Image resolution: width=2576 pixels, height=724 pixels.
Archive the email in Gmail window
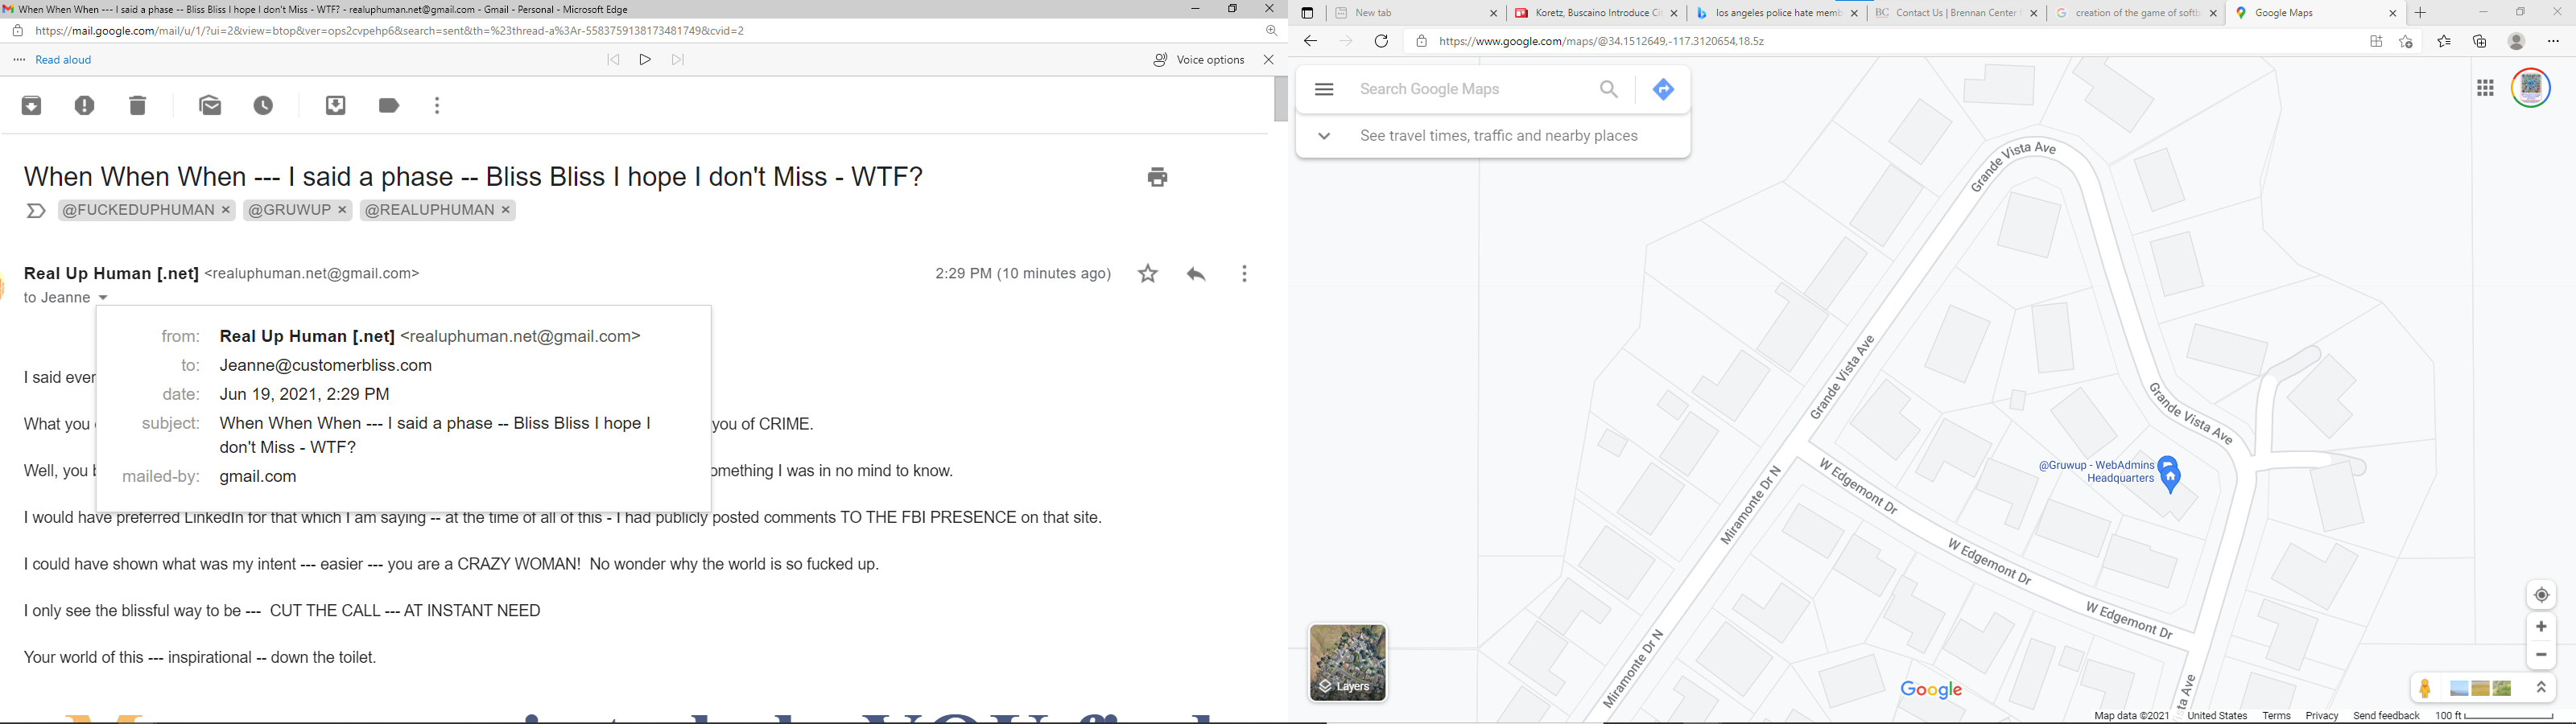(x=32, y=106)
